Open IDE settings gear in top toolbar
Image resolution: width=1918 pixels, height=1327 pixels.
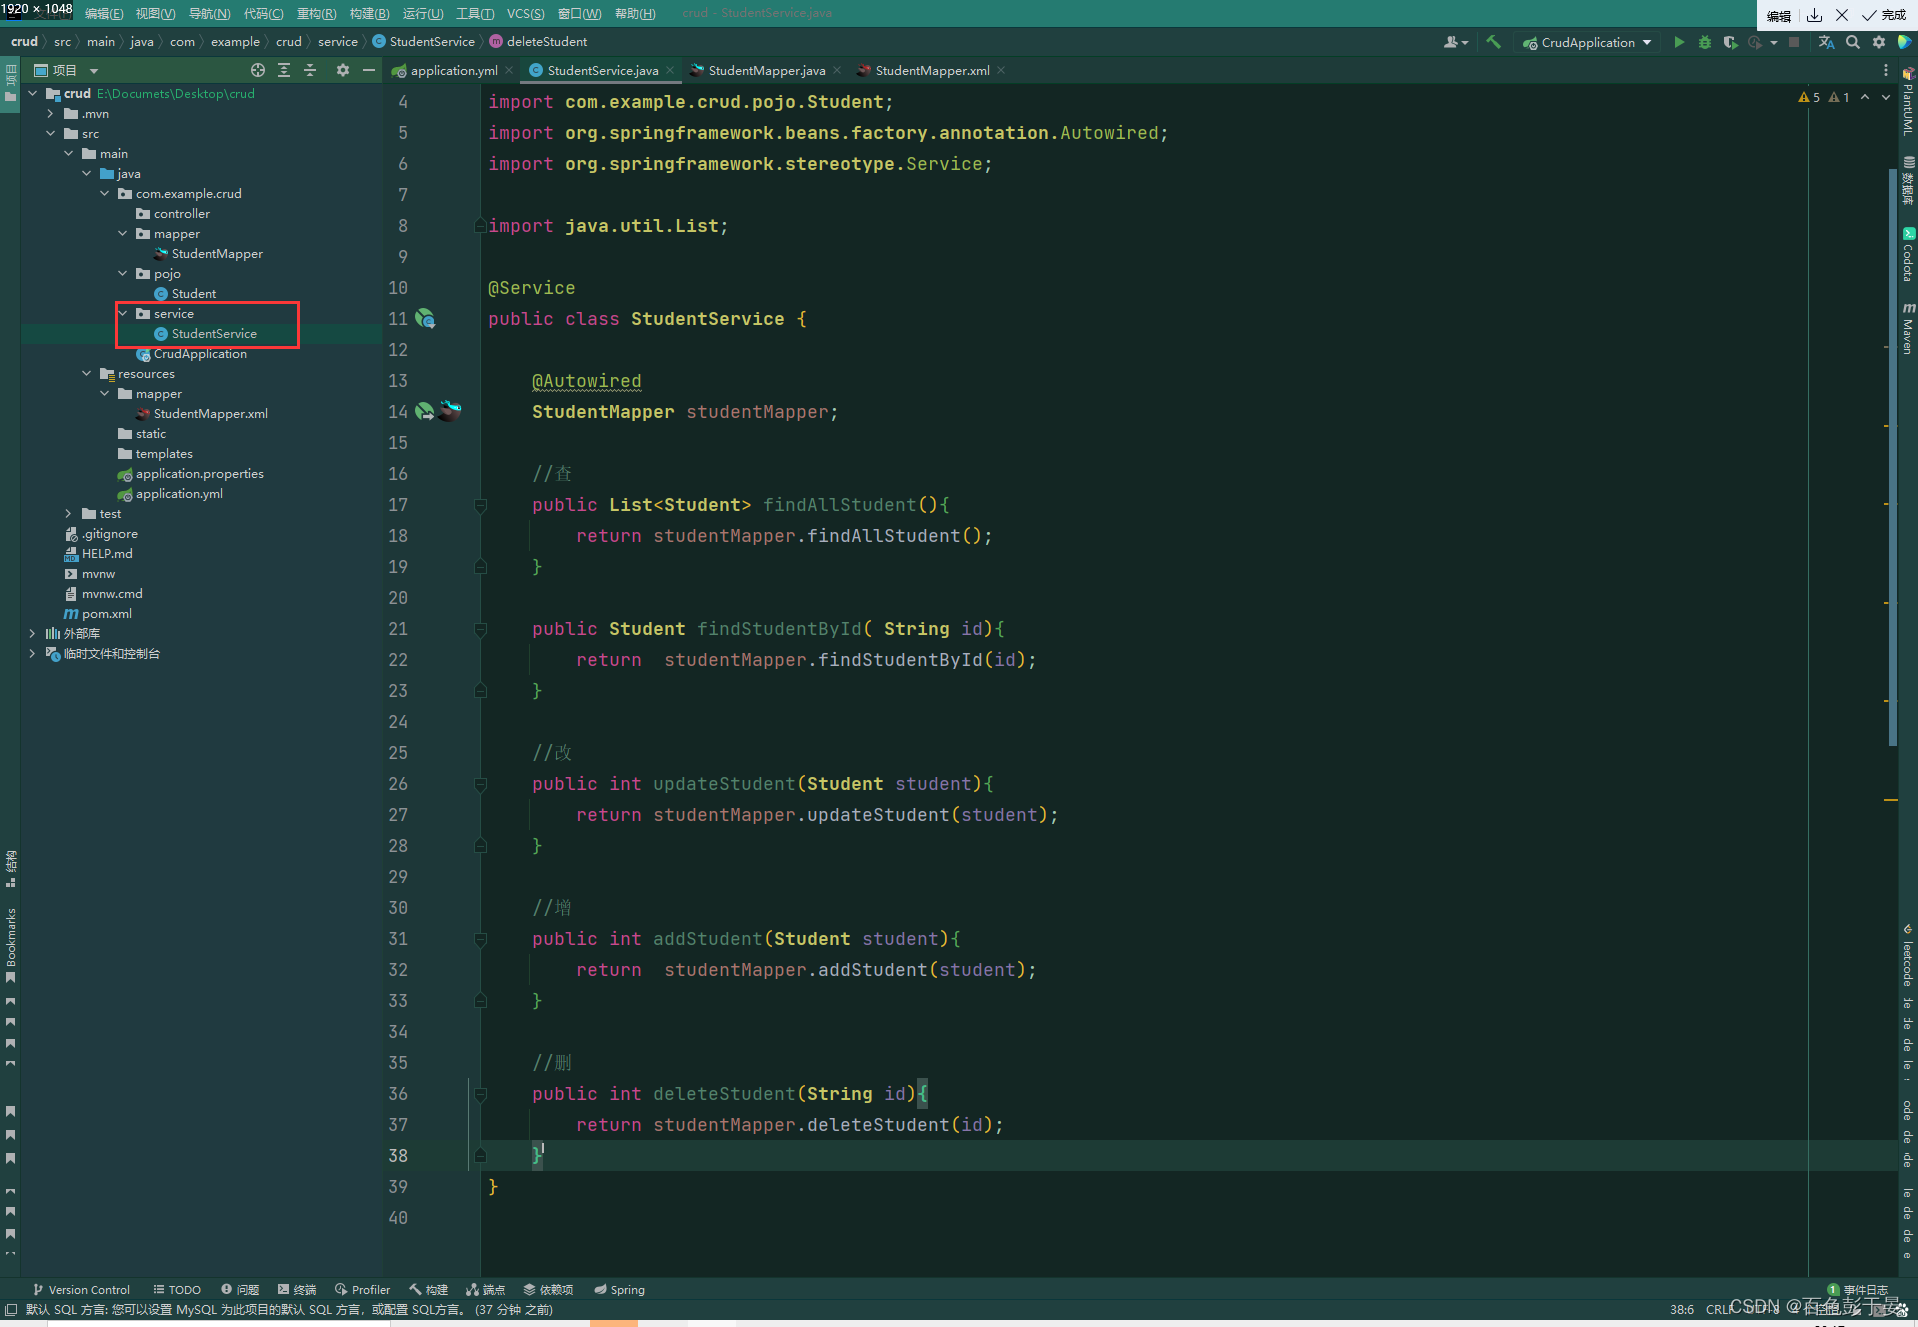(1879, 42)
